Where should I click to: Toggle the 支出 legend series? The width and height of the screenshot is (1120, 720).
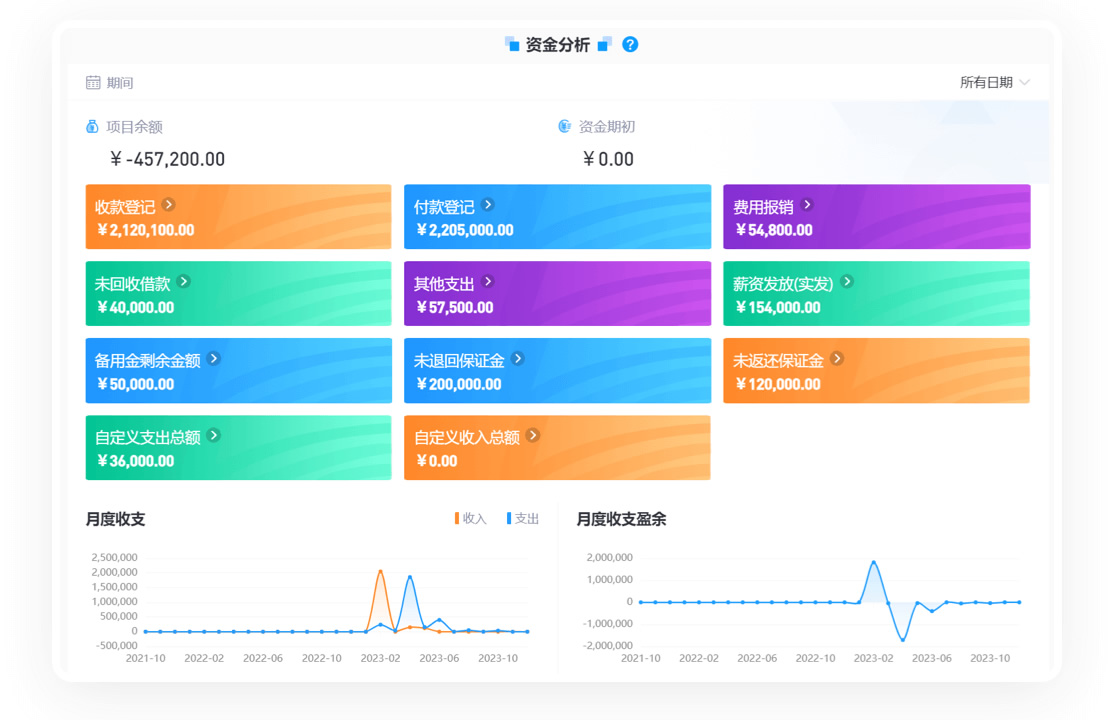(x=523, y=519)
